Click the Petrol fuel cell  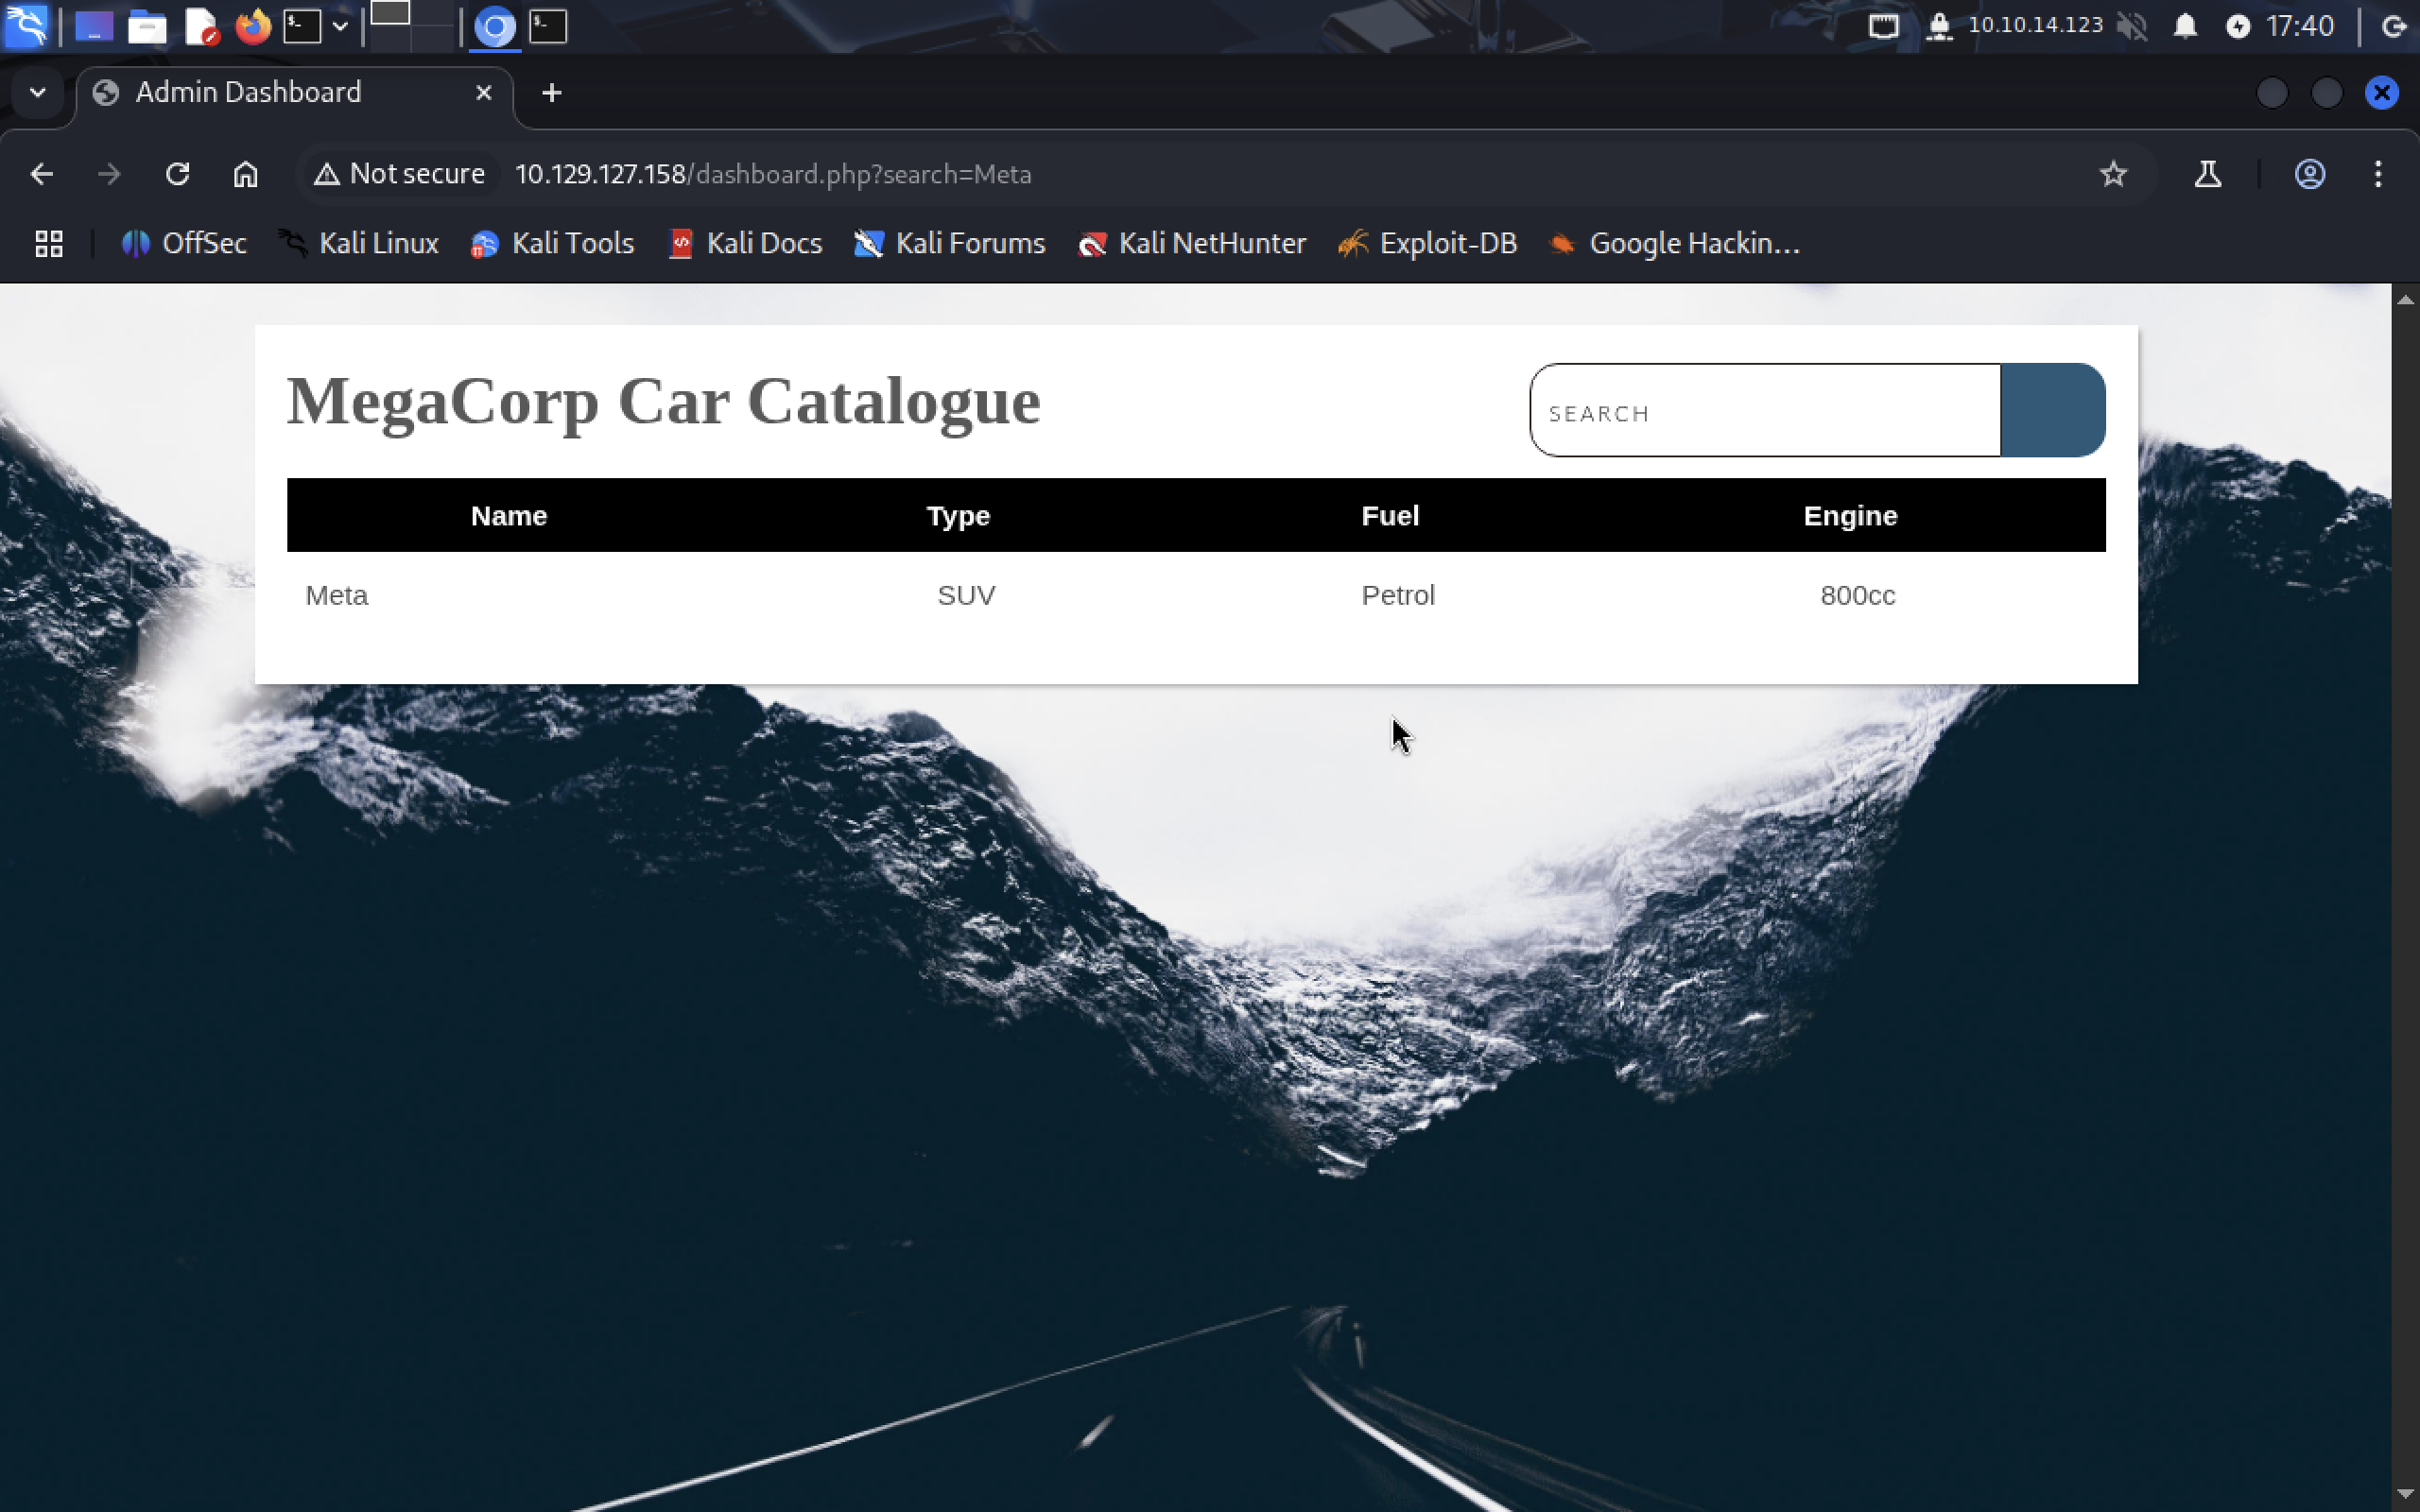(1398, 596)
